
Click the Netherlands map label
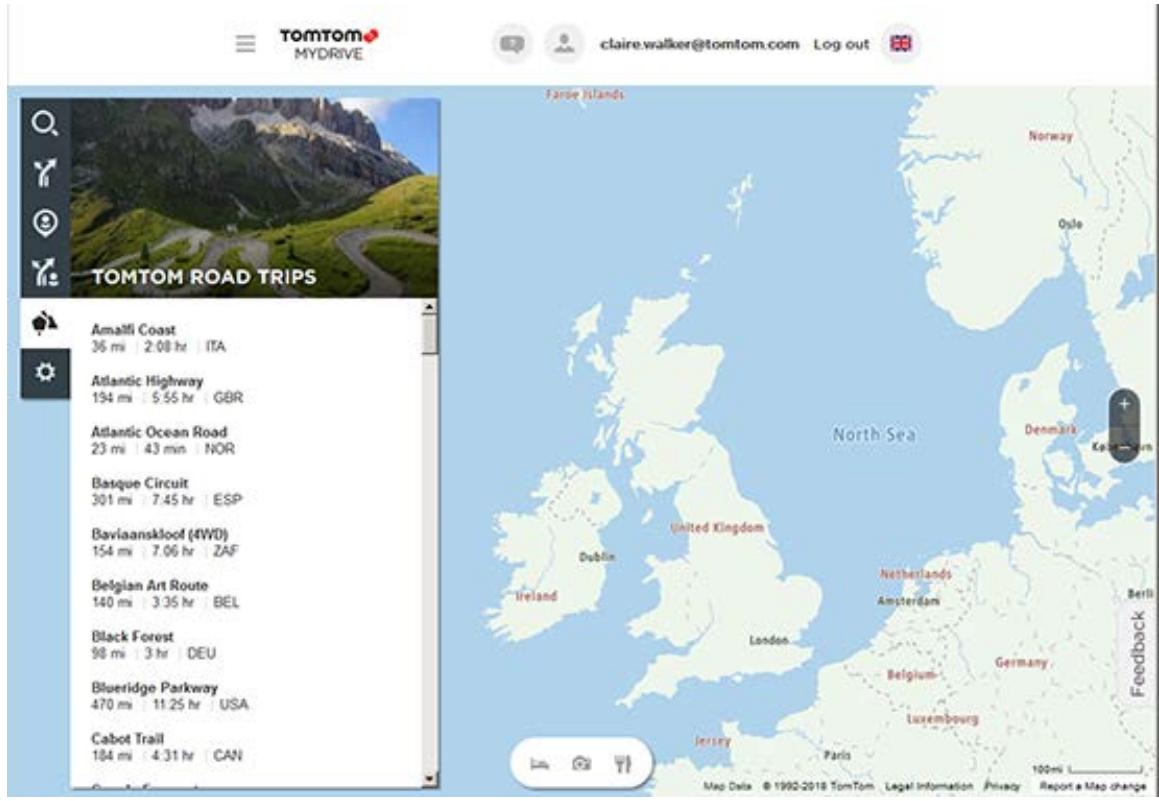pyautogui.click(x=915, y=574)
